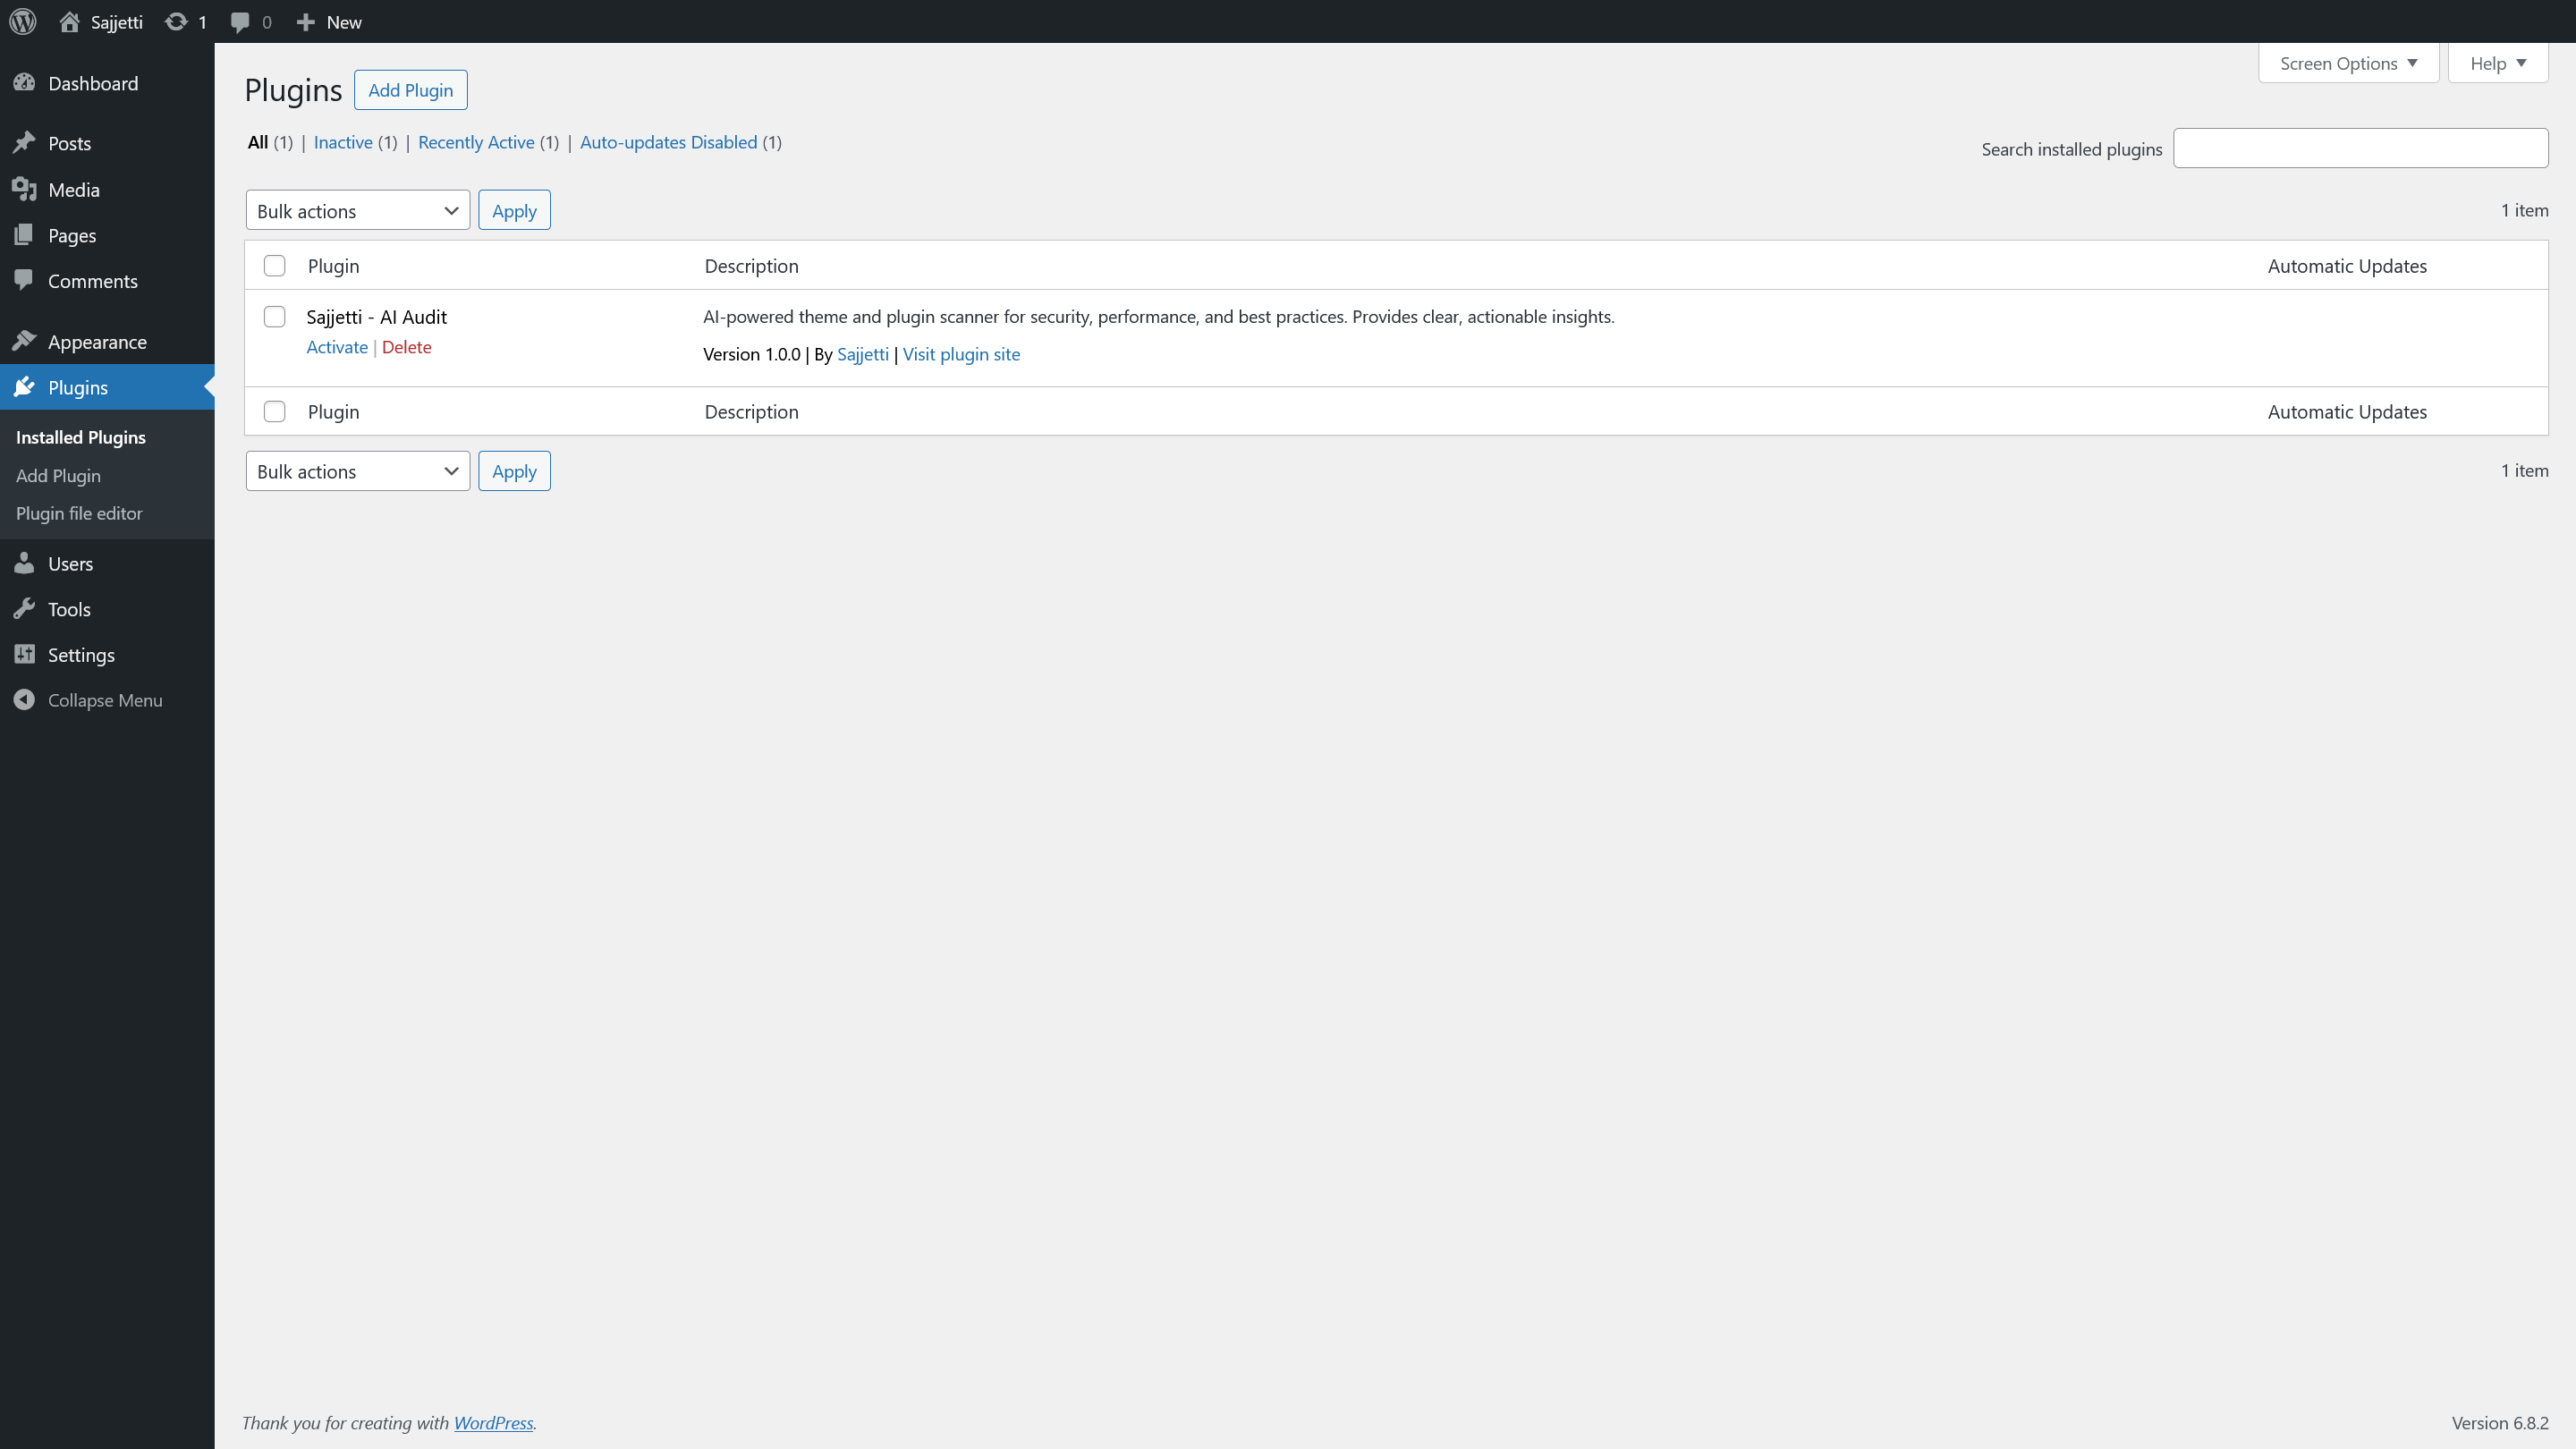Screen dimensions: 2576x1449
Task: Click the Collapse Menu arrow icon
Action: point(25,700)
